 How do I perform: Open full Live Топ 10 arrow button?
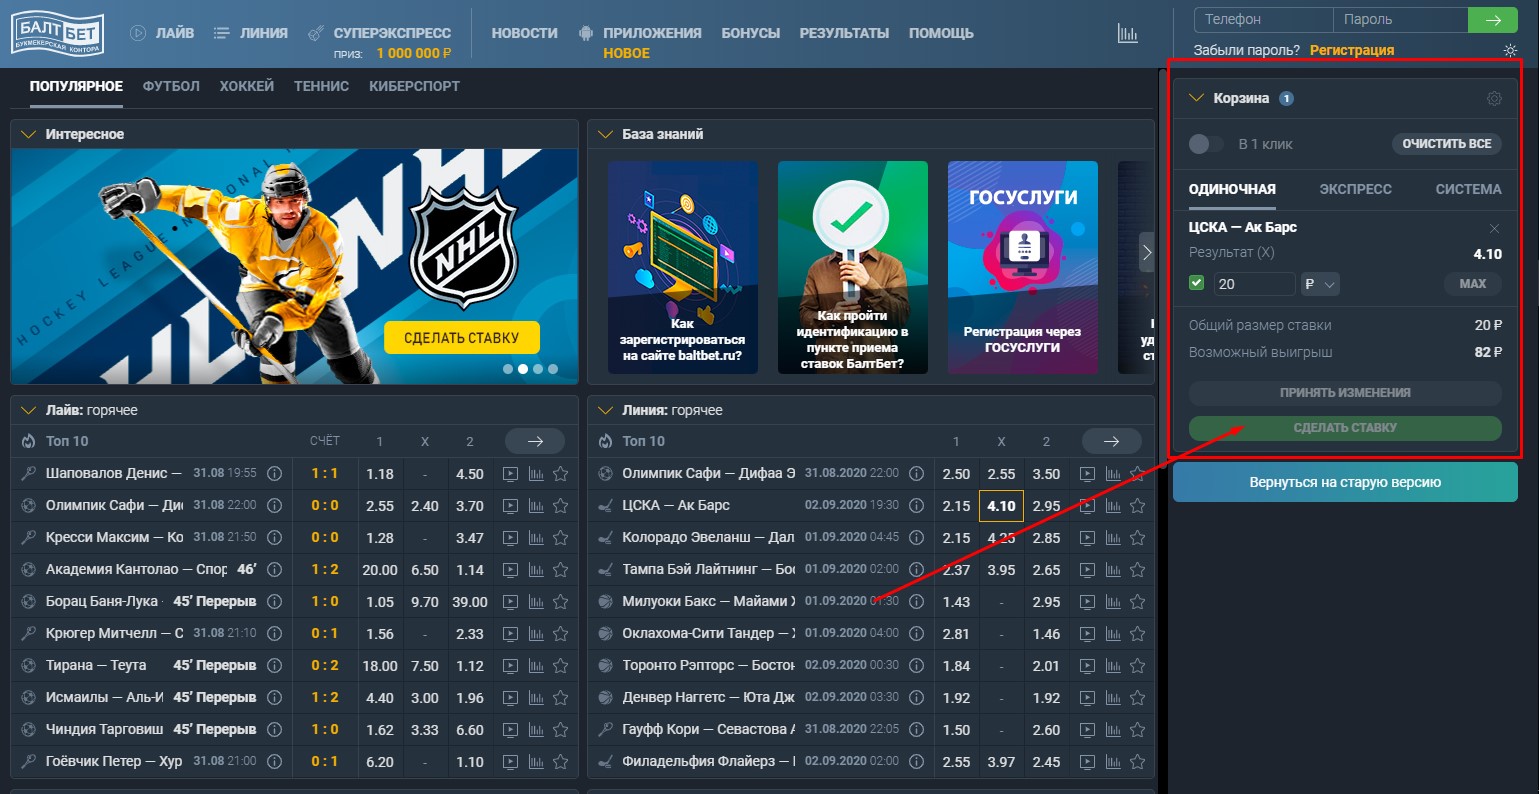pyautogui.click(x=535, y=441)
